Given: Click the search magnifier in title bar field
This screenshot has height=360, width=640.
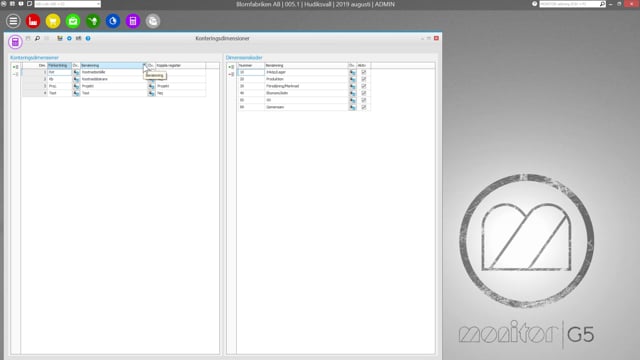Looking at the screenshot, I should pos(602,4).
